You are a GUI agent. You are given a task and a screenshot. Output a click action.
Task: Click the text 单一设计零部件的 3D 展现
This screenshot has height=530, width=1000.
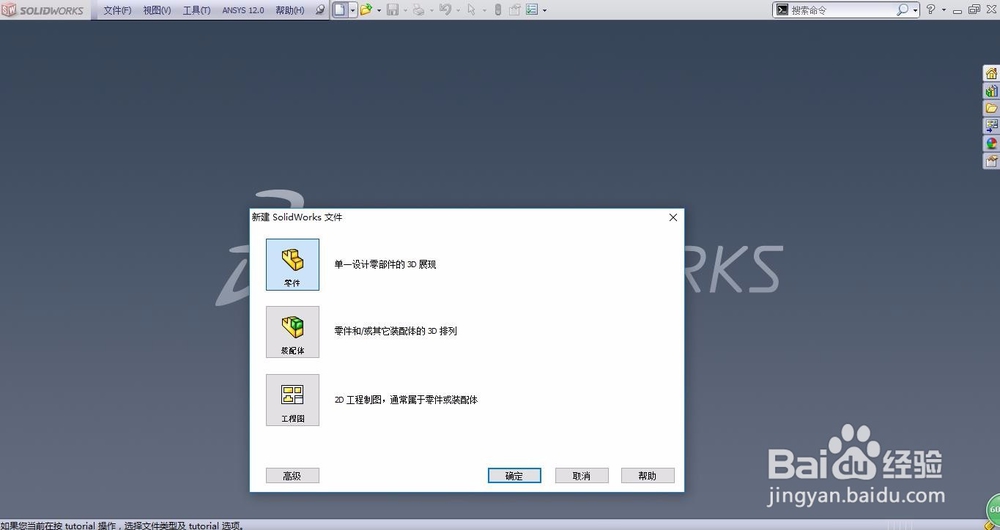tap(385, 265)
